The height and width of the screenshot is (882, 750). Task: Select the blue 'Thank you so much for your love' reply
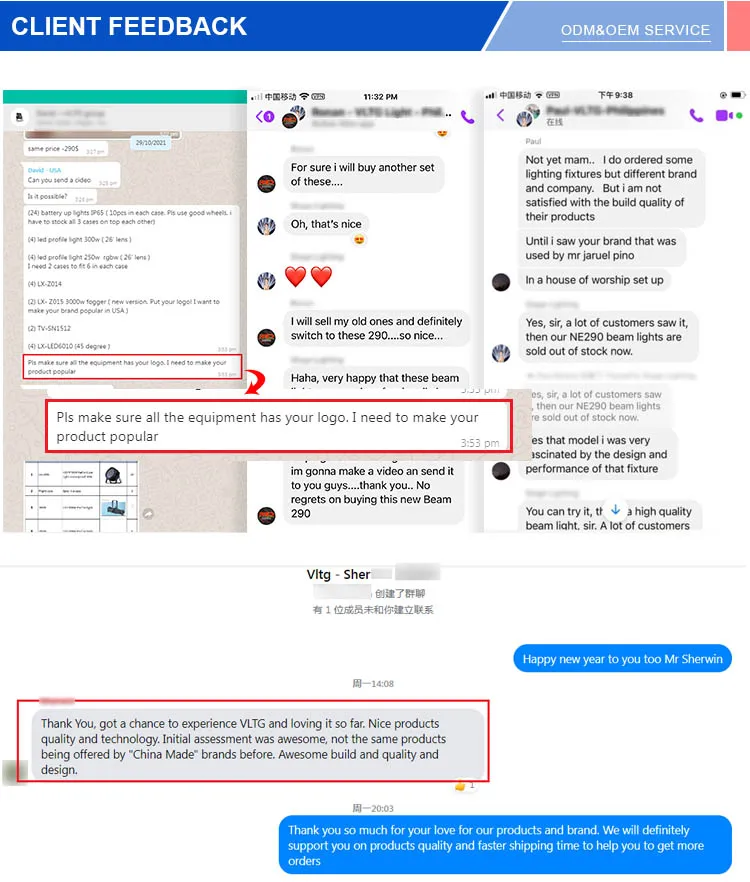[505, 845]
